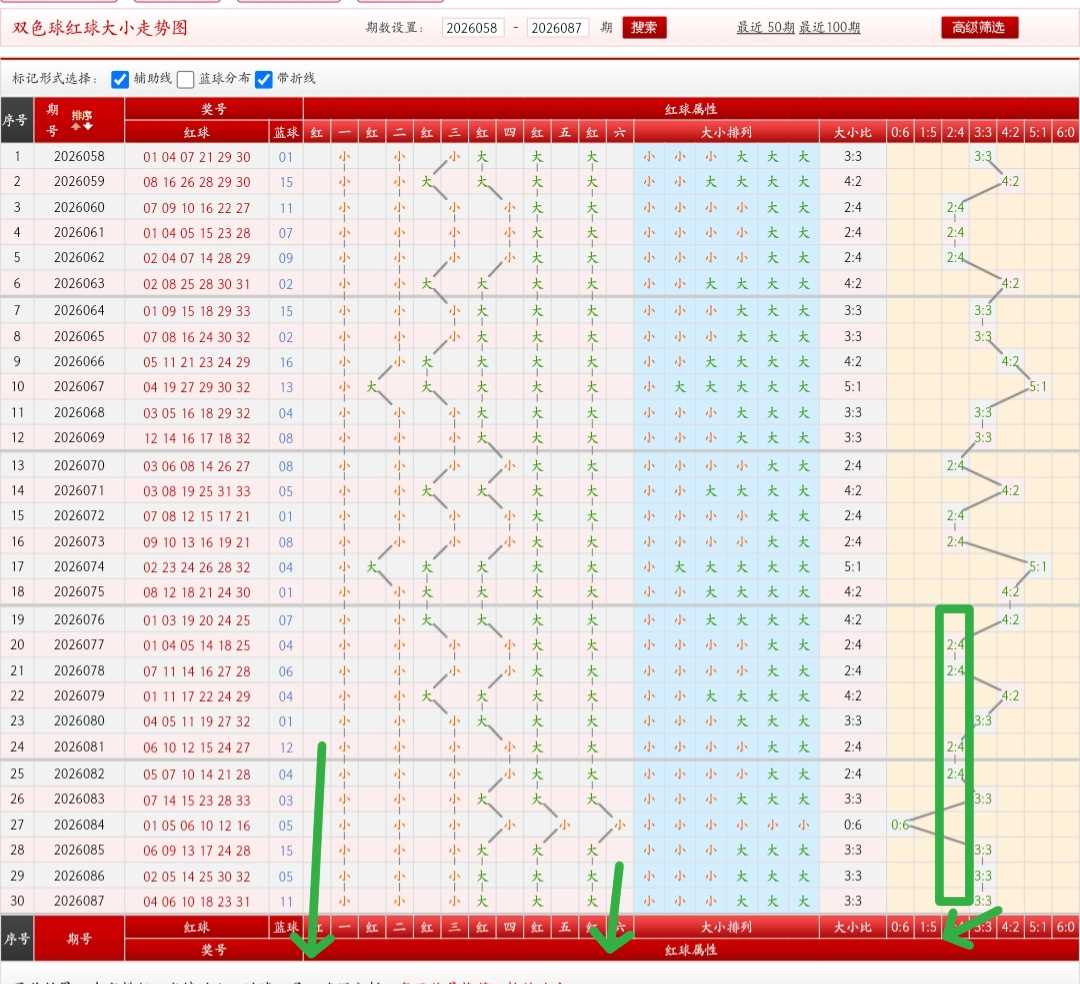Click red balls 07 11 14 16 27 28

point(197,671)
